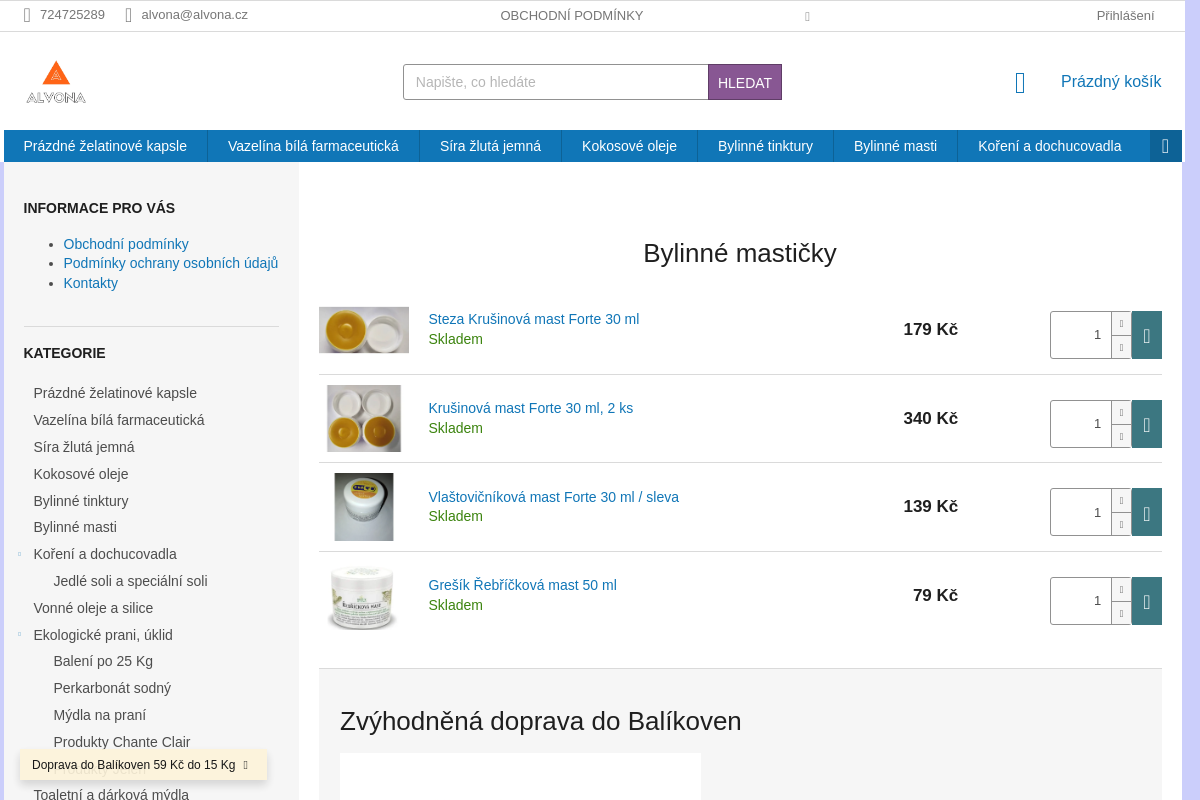Open Podmínky ochrany osobních údajů link
This screenshot has height=800, width=1200.
coord(171,263)
